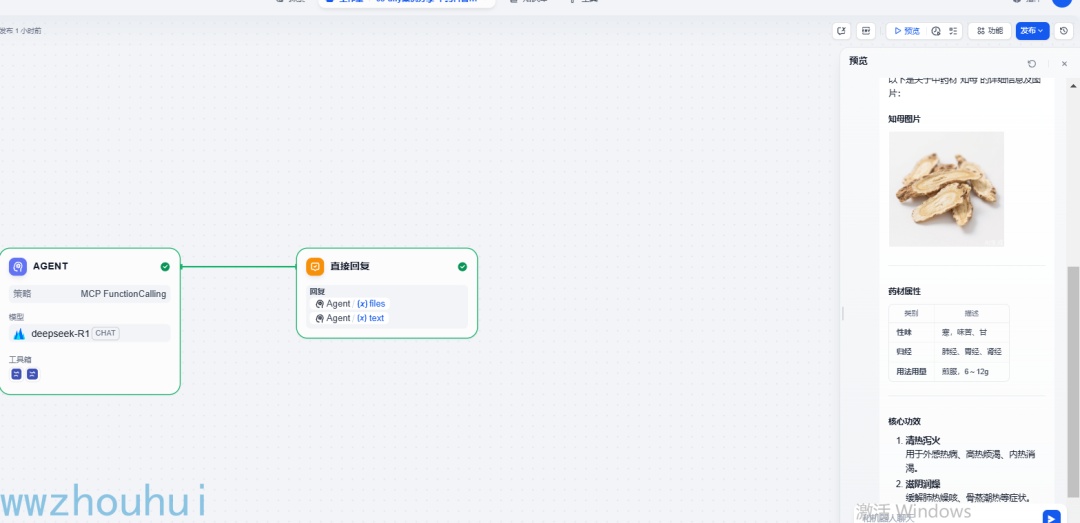This screenshot has height=523, width=1080.
Task: Click the scroll-up arrow of preview panel
Action: point(1072,86)
